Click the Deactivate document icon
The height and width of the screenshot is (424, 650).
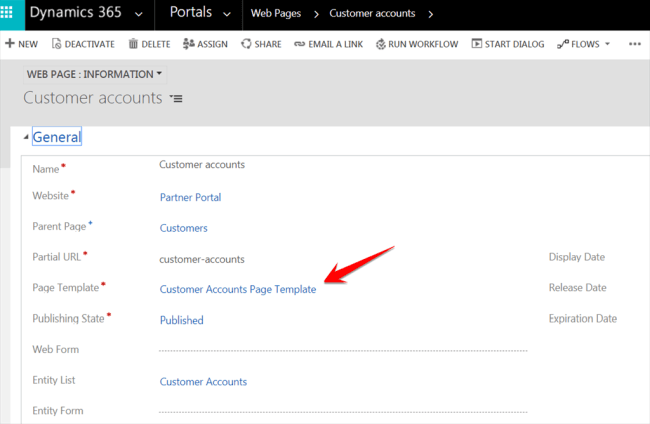coord(56,44)
